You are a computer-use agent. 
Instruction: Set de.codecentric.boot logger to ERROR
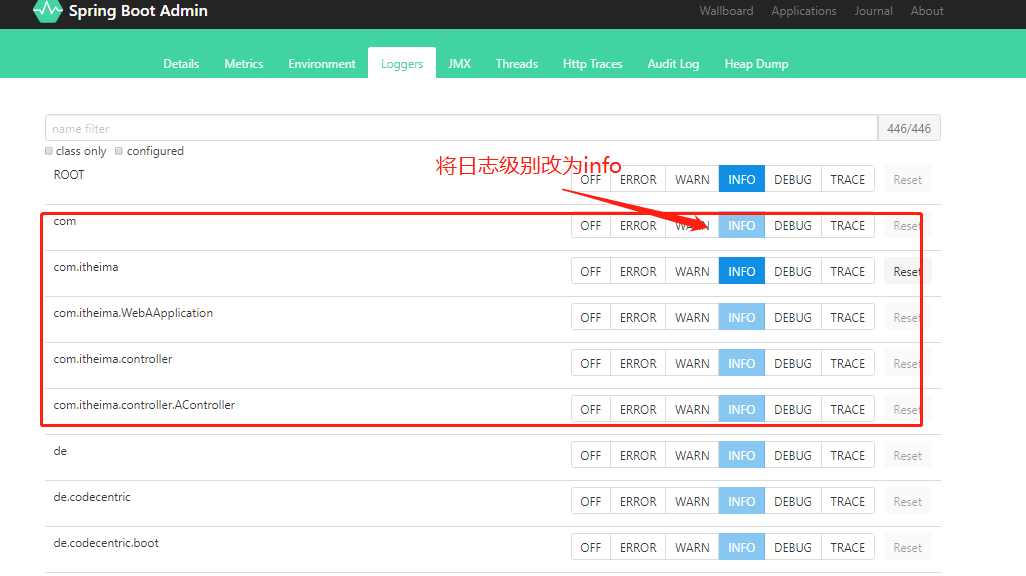[x=638, y=547]
